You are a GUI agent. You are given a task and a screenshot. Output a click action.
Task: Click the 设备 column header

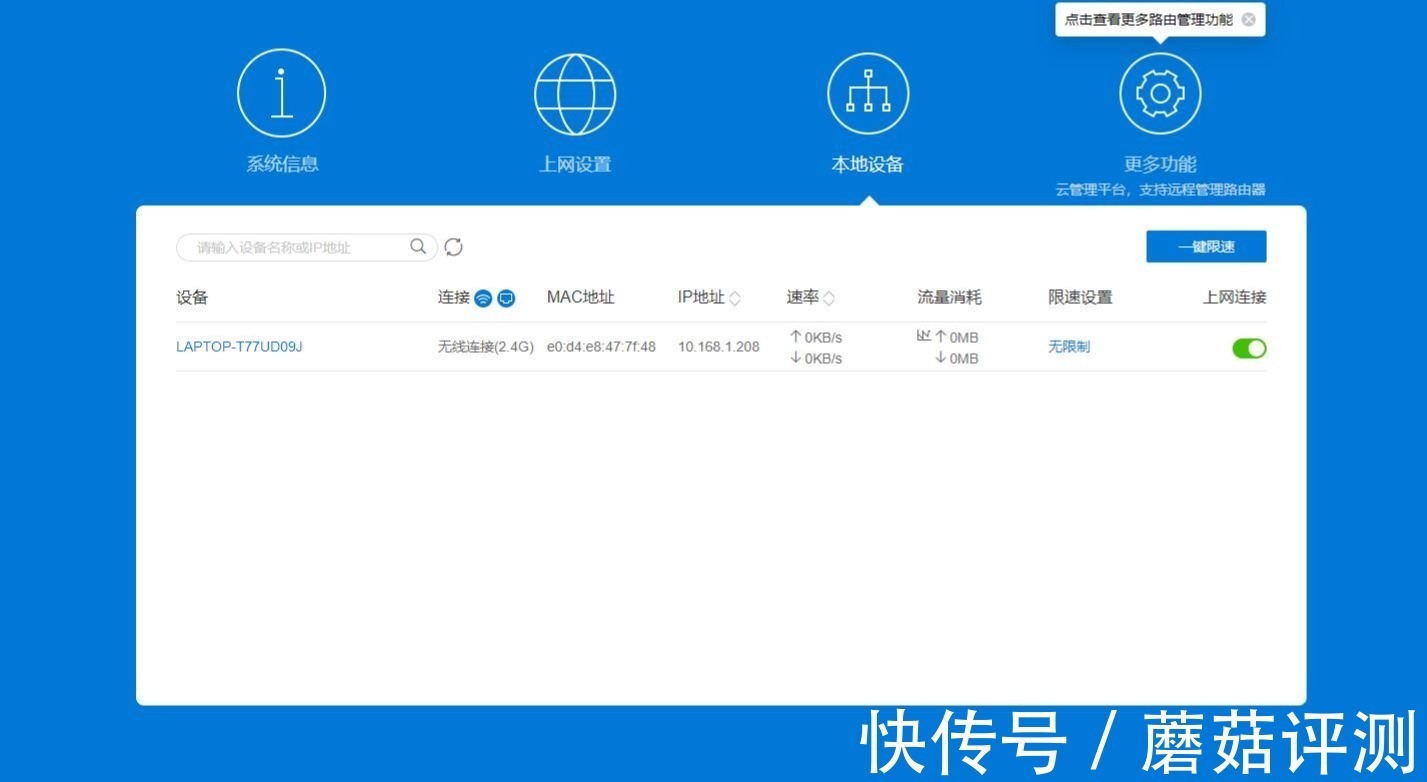[x=192, y=298]
